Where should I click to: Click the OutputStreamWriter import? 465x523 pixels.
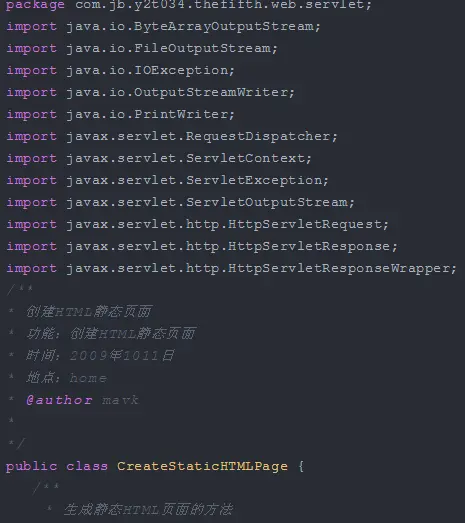coord(151,93)
